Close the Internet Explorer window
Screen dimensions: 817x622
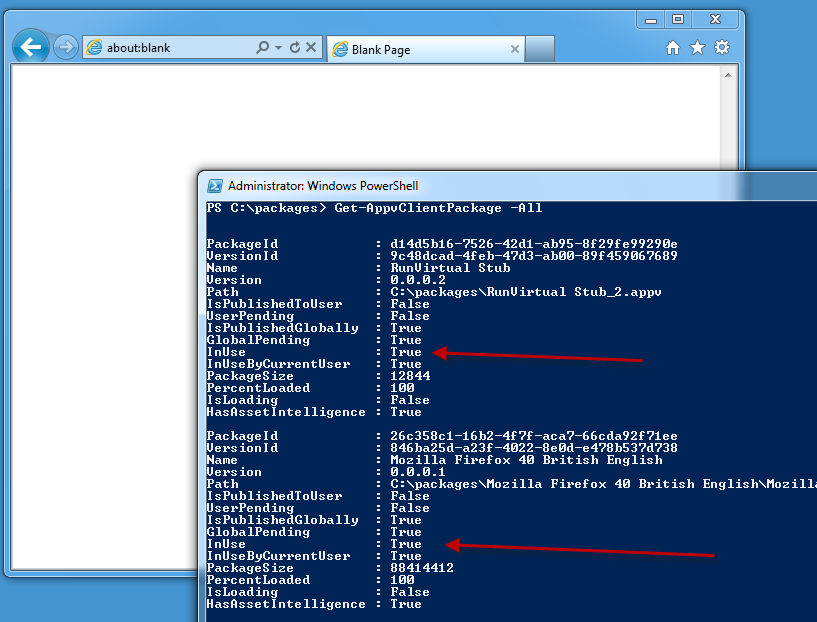[x=714, y=19]
